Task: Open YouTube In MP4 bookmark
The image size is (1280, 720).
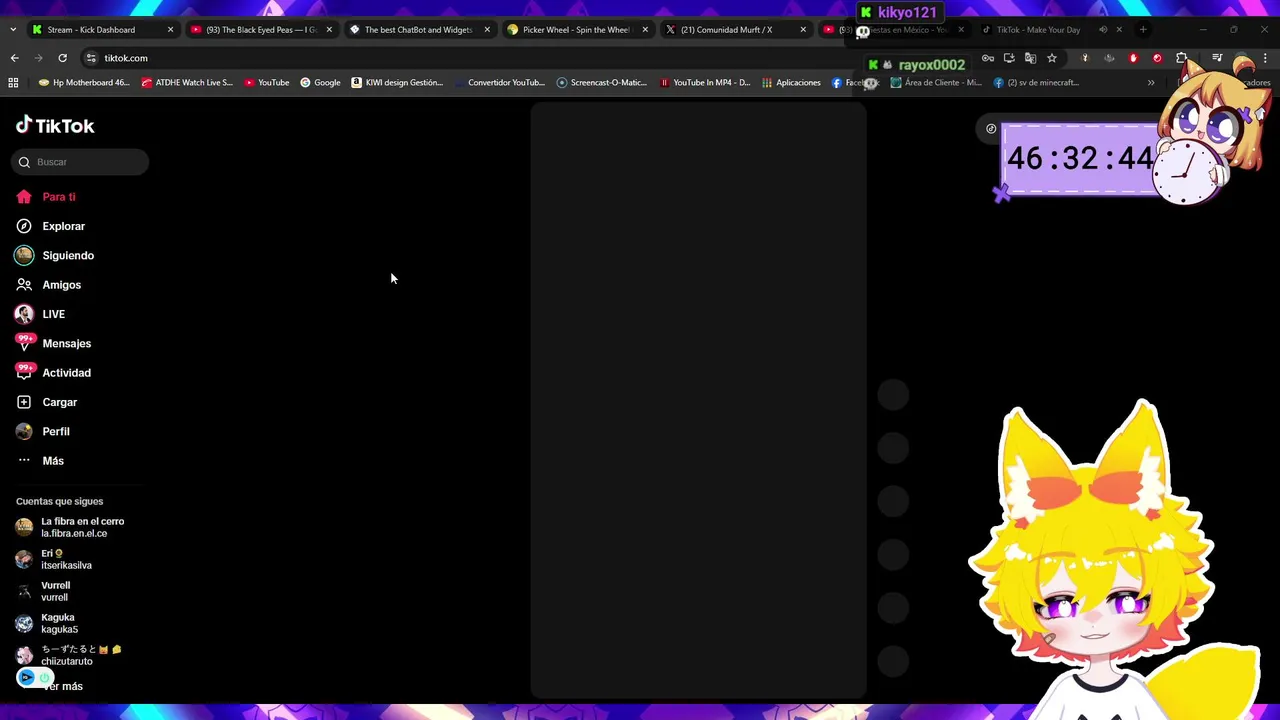Action: pos(705,83)
